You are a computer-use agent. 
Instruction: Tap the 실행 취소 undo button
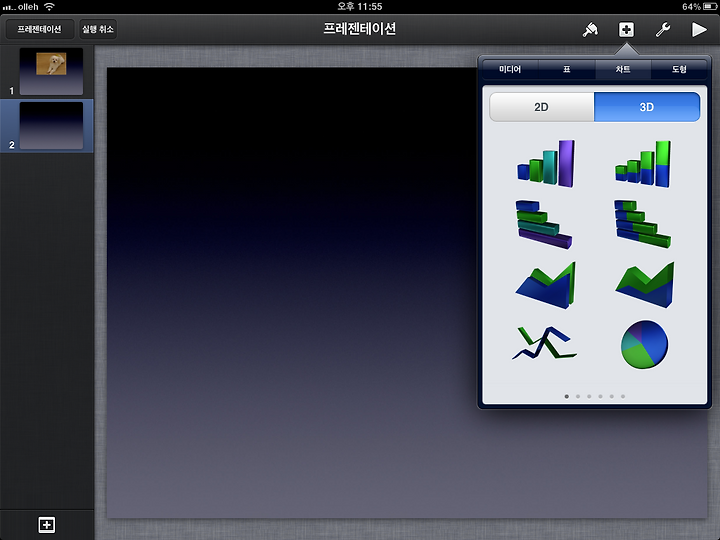tap(98, 29)
